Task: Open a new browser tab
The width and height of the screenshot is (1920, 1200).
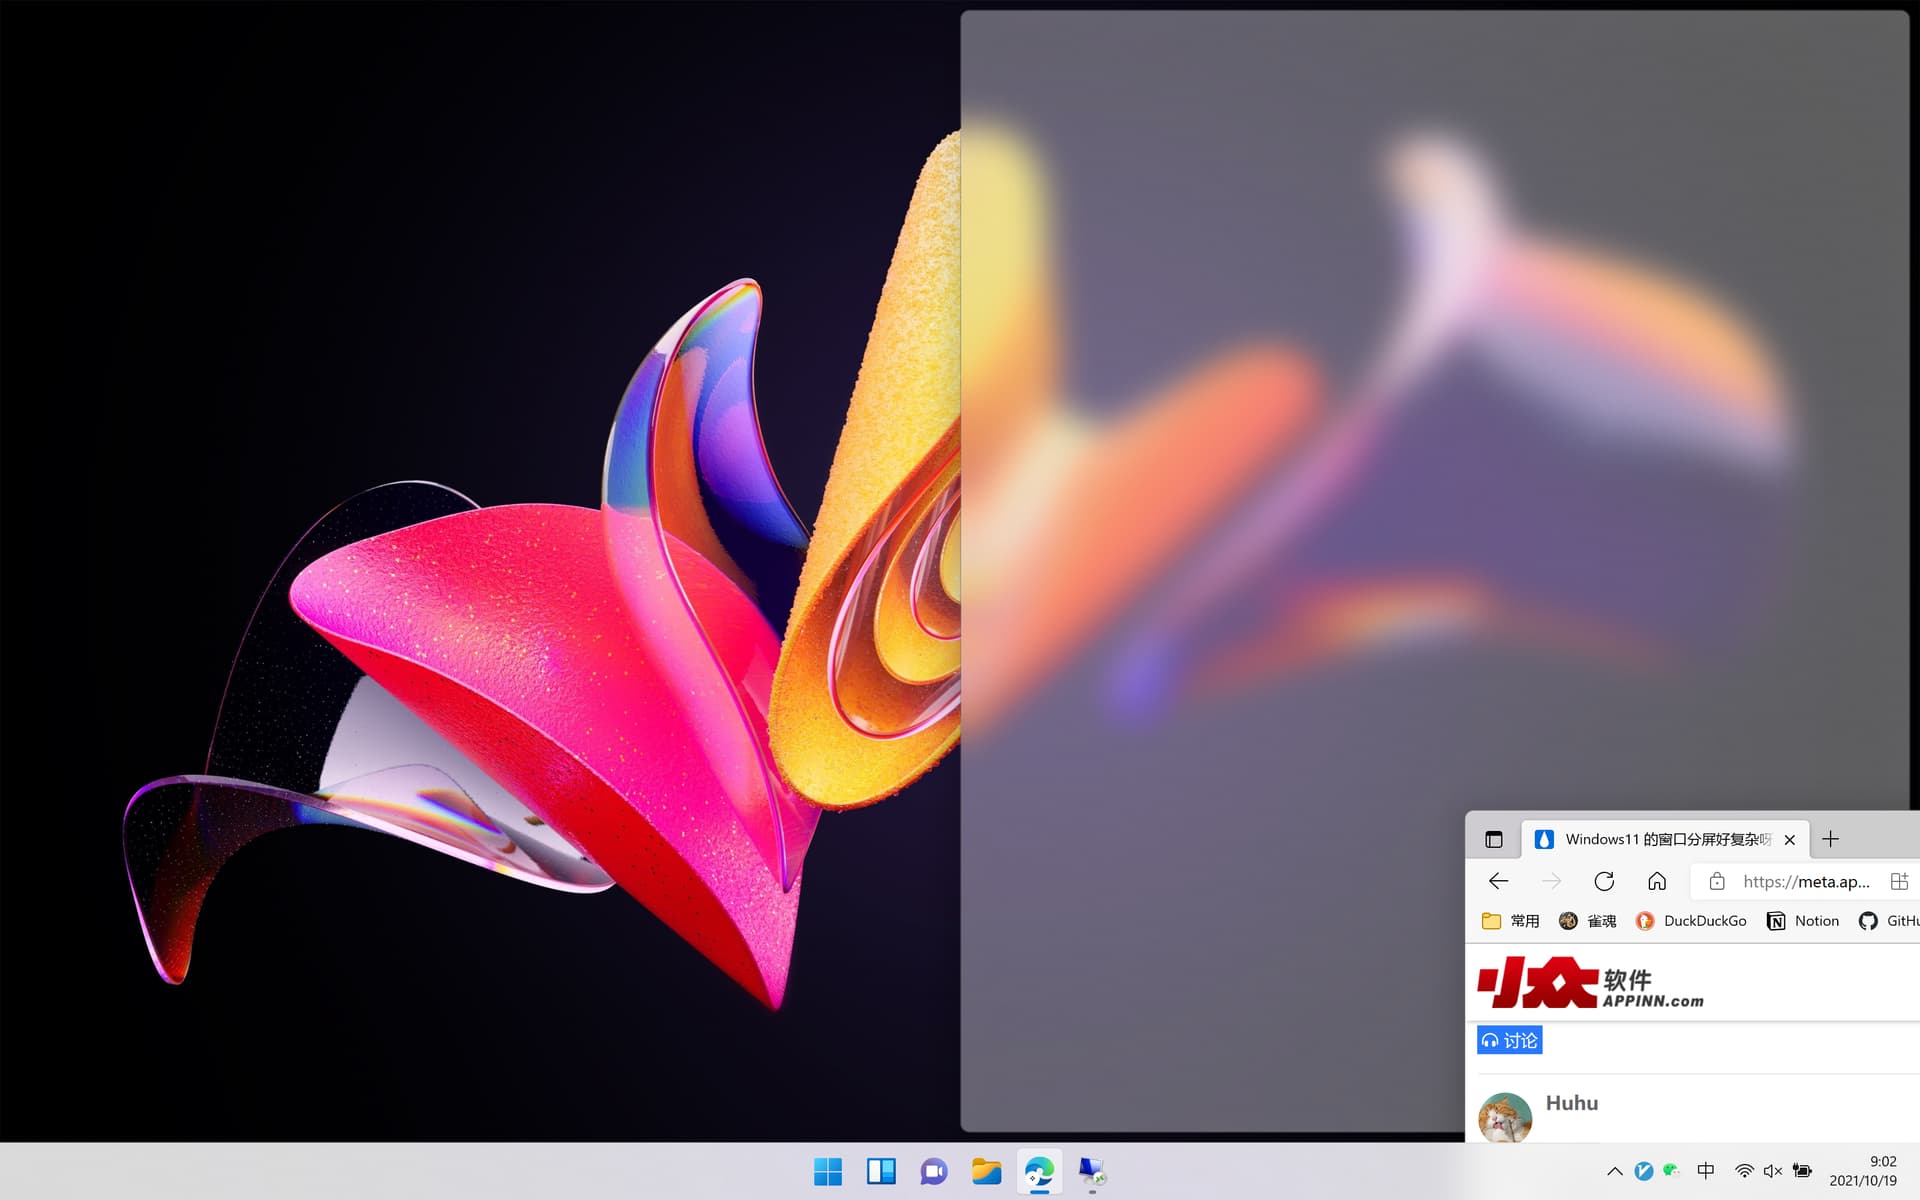Action: coord(1830,840)
